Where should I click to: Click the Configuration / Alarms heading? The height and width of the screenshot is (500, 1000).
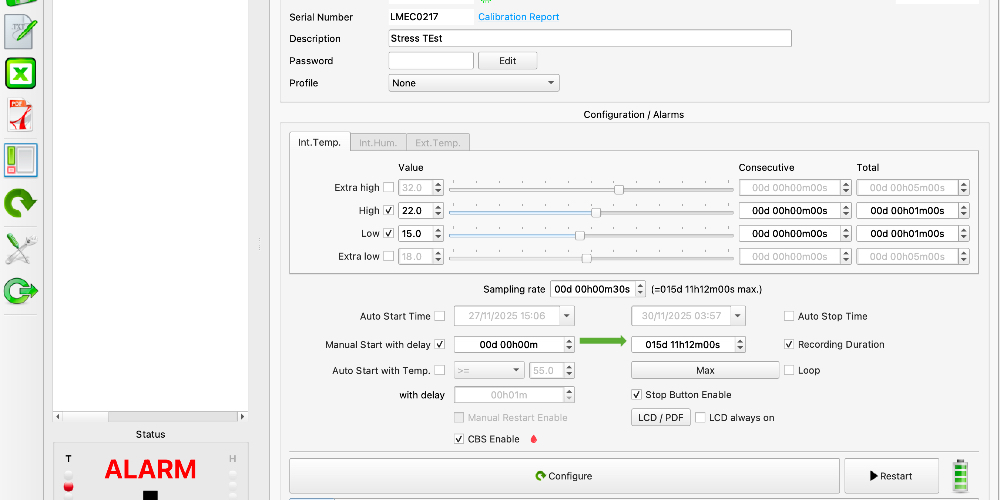point(634,115)
